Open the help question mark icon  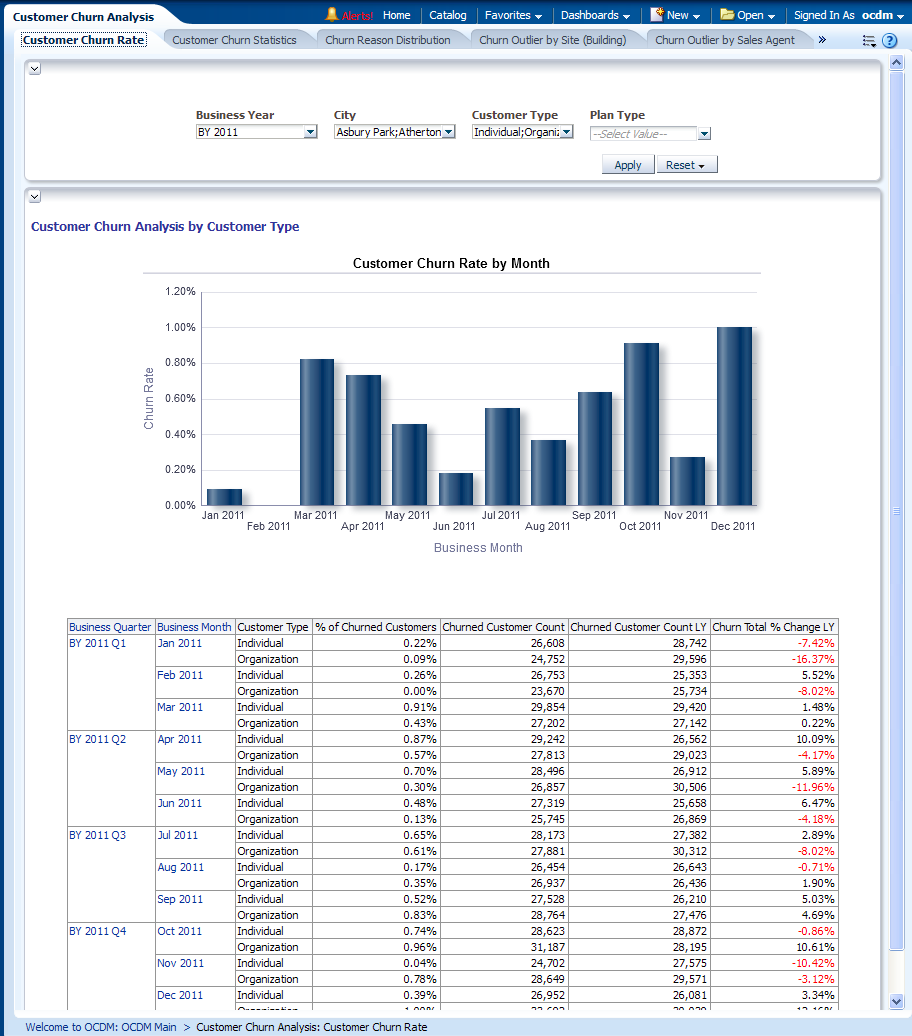pos(889,41)
